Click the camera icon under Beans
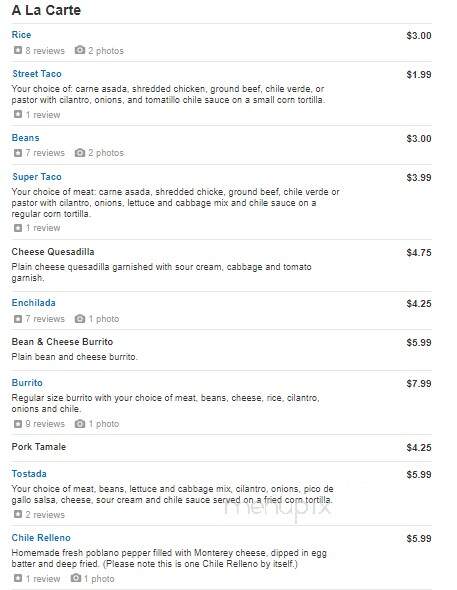This screenshot has height=590, width=457. point(79,152)
